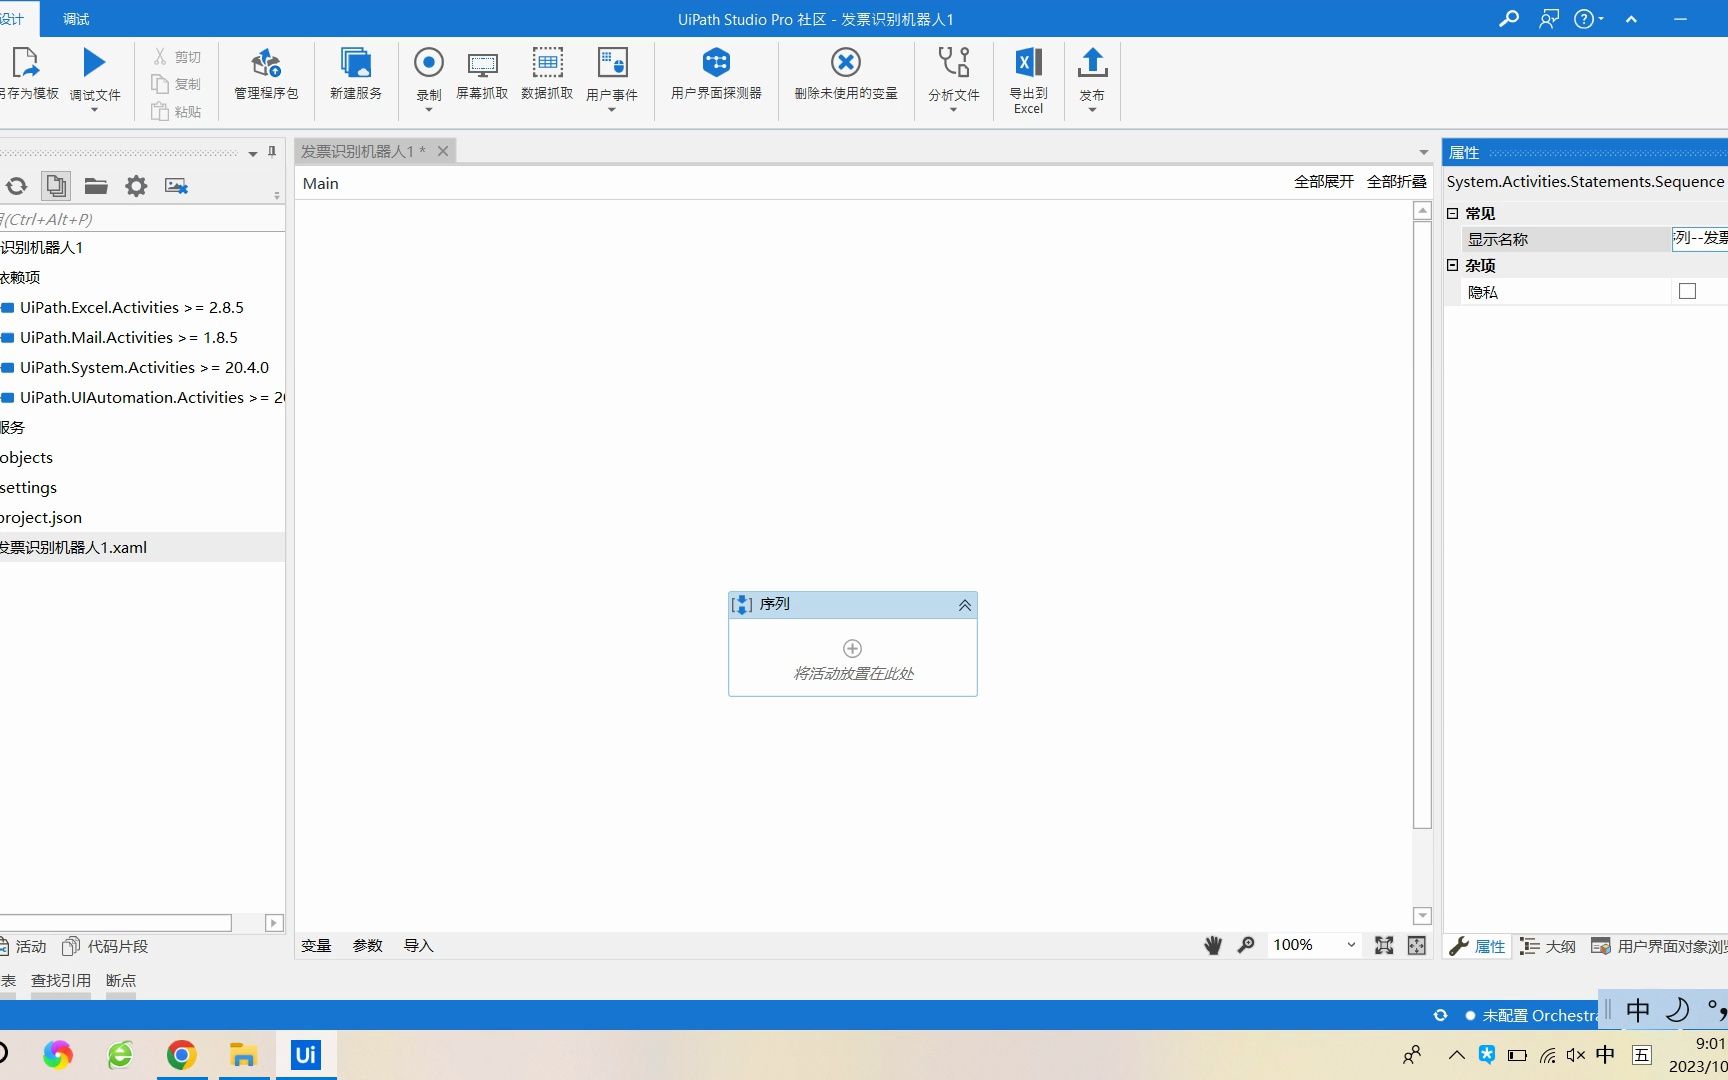The height and width of the screenshot is (1080, 1728).
Task: Collapse the 常见 property group
Action: (x=1453, y=213)
